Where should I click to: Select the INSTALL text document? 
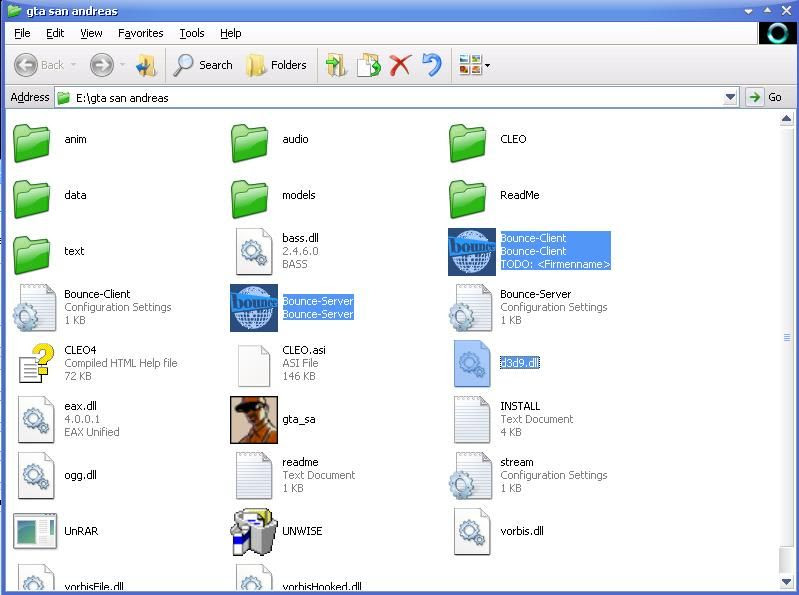tap(514, 419)
